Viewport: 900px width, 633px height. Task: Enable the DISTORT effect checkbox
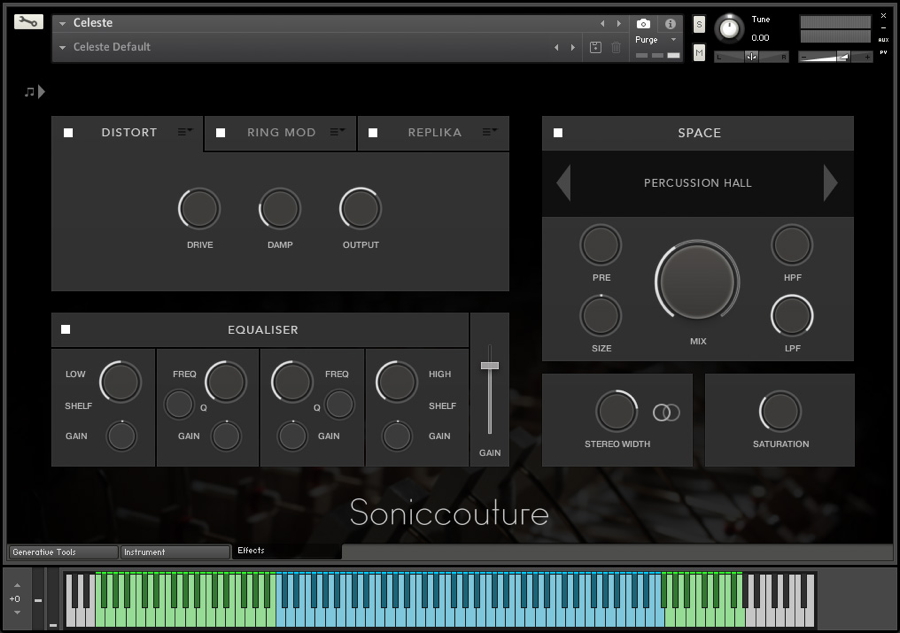coord(68,133)
